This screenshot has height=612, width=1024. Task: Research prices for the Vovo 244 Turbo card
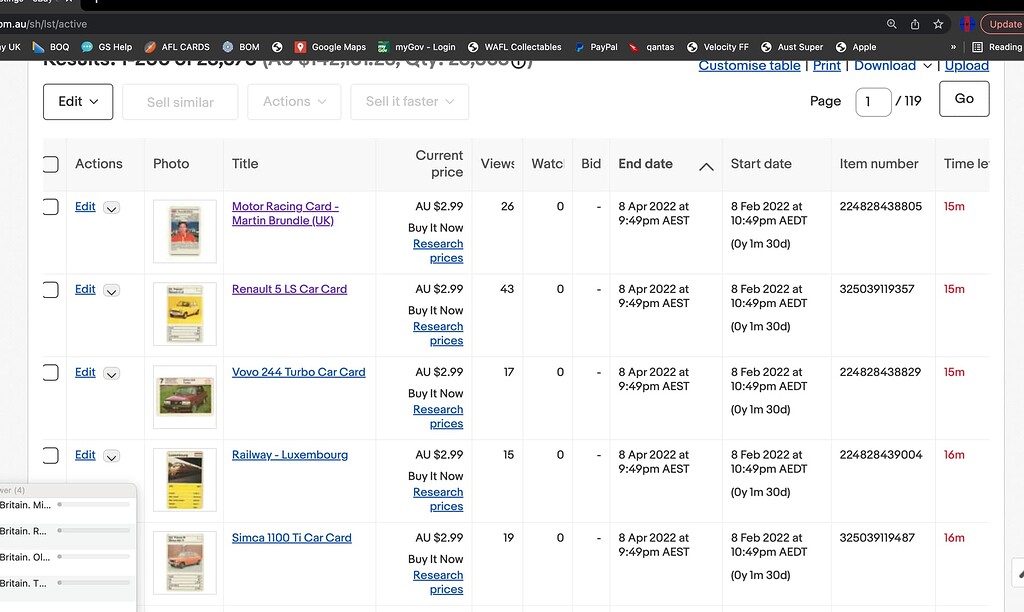tap(438, 417)
